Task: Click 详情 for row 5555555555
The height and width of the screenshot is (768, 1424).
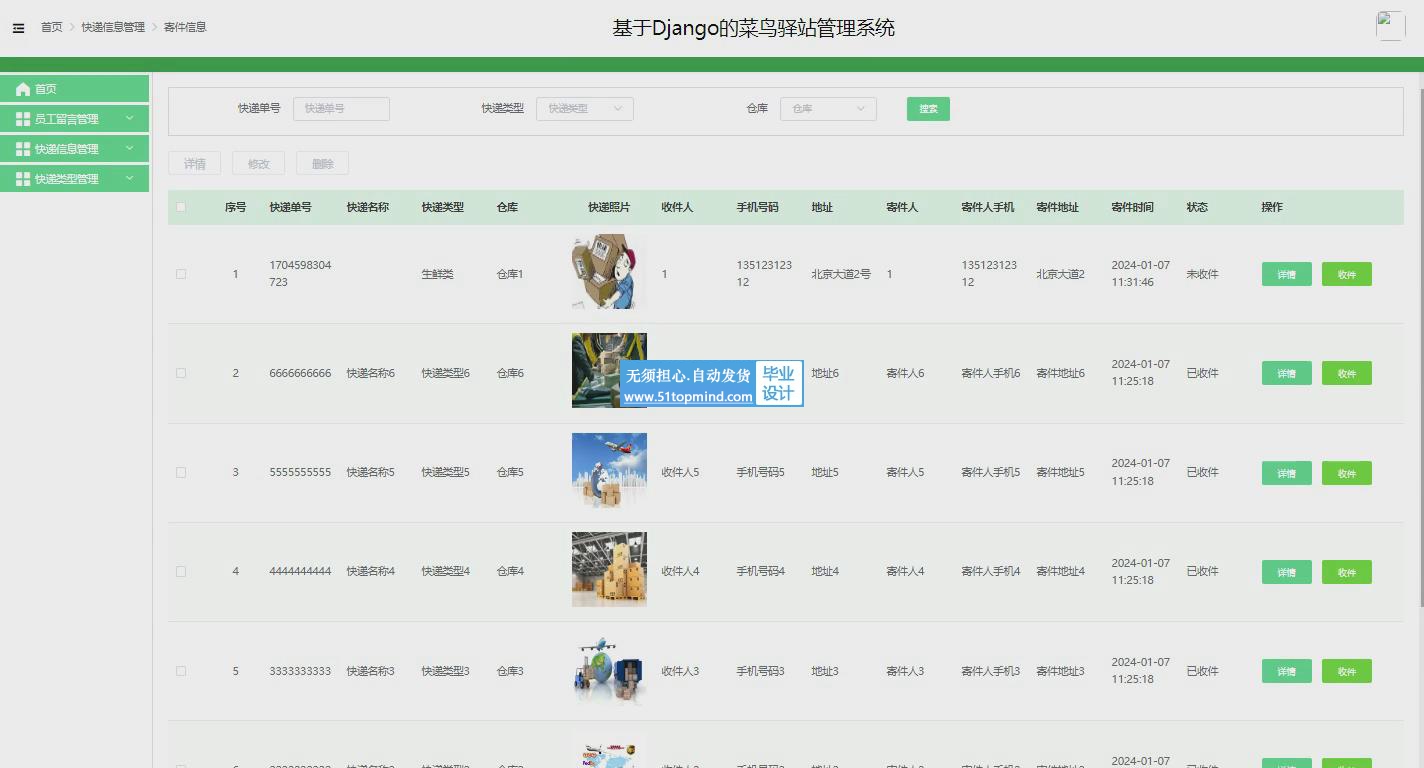Action: [x=1286, y=473]
